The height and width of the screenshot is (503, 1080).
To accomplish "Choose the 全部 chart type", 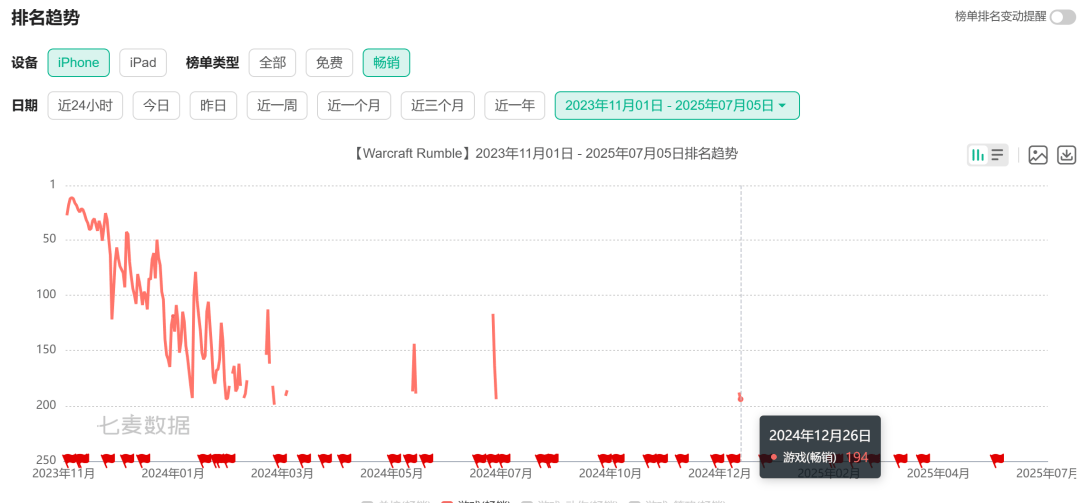I will (x=272, y=63).
